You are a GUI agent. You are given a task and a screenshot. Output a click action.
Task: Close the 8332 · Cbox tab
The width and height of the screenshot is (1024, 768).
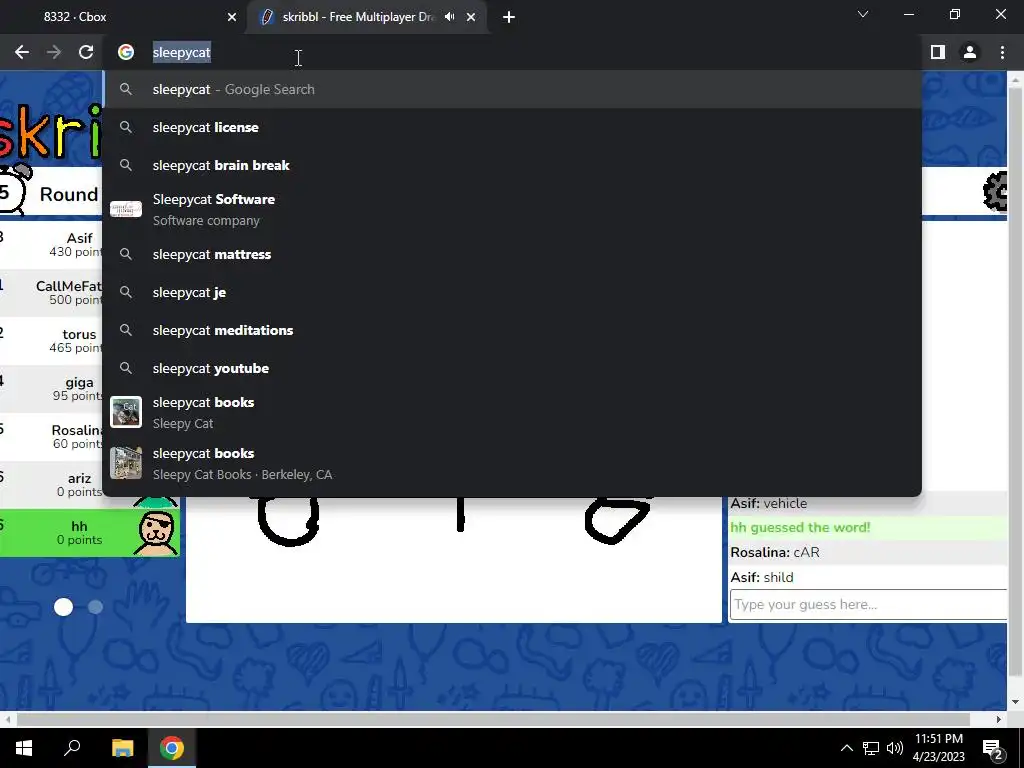(232, 17)
